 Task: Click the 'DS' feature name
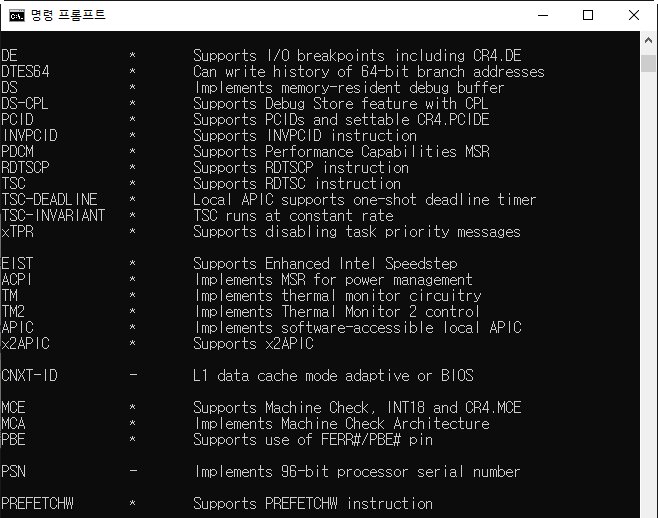[9, 87]
